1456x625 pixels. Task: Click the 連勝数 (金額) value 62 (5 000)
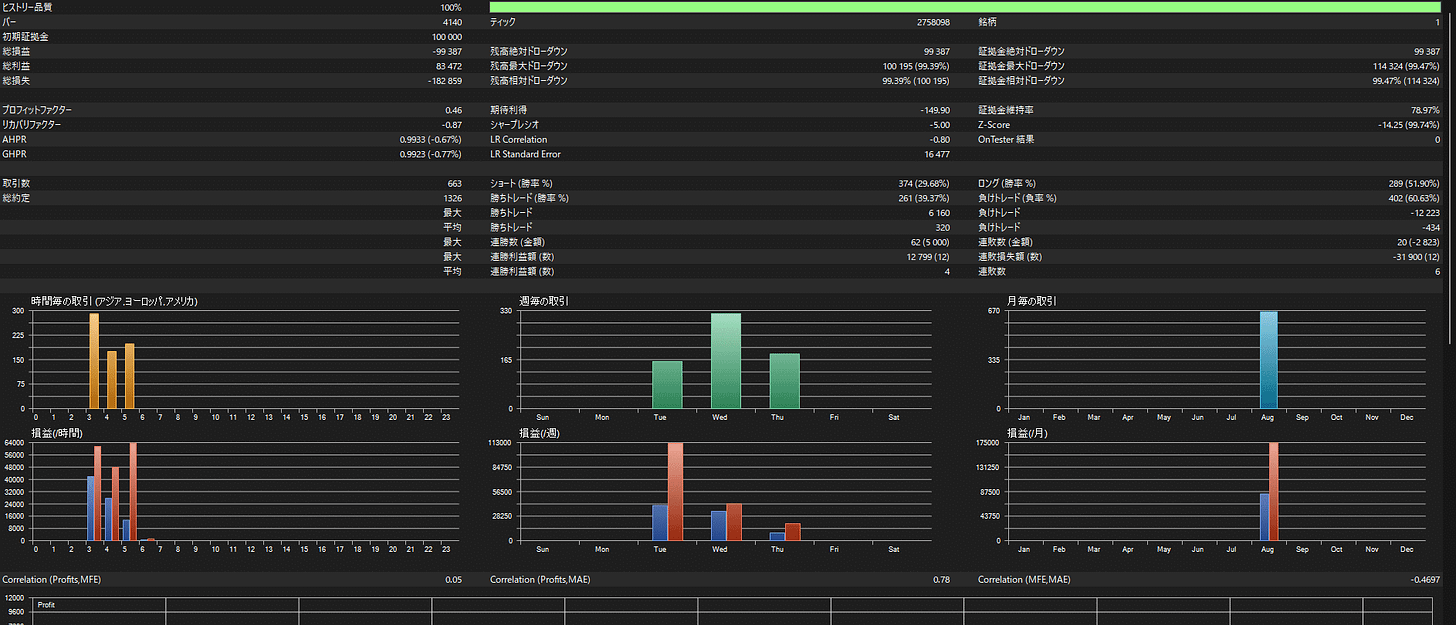click(929, 242)
